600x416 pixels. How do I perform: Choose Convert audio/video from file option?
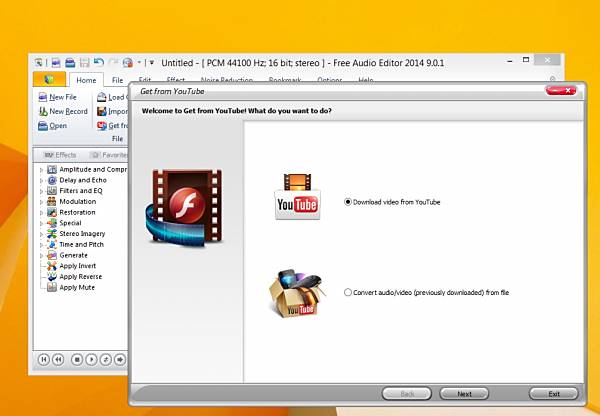[347, 292]
